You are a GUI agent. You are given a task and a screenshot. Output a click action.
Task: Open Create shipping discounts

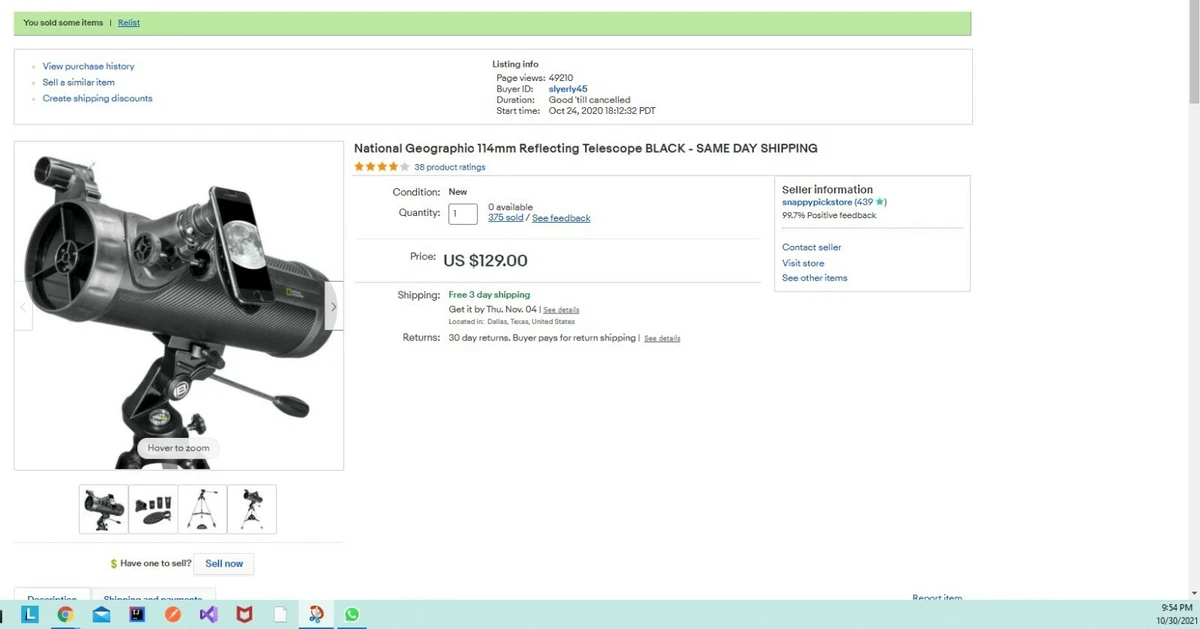pyautogui.click(x=98, y=98)
